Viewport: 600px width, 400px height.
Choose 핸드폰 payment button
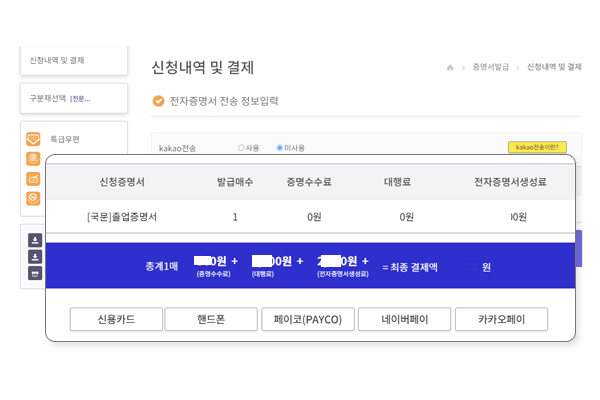pos(211,319)
